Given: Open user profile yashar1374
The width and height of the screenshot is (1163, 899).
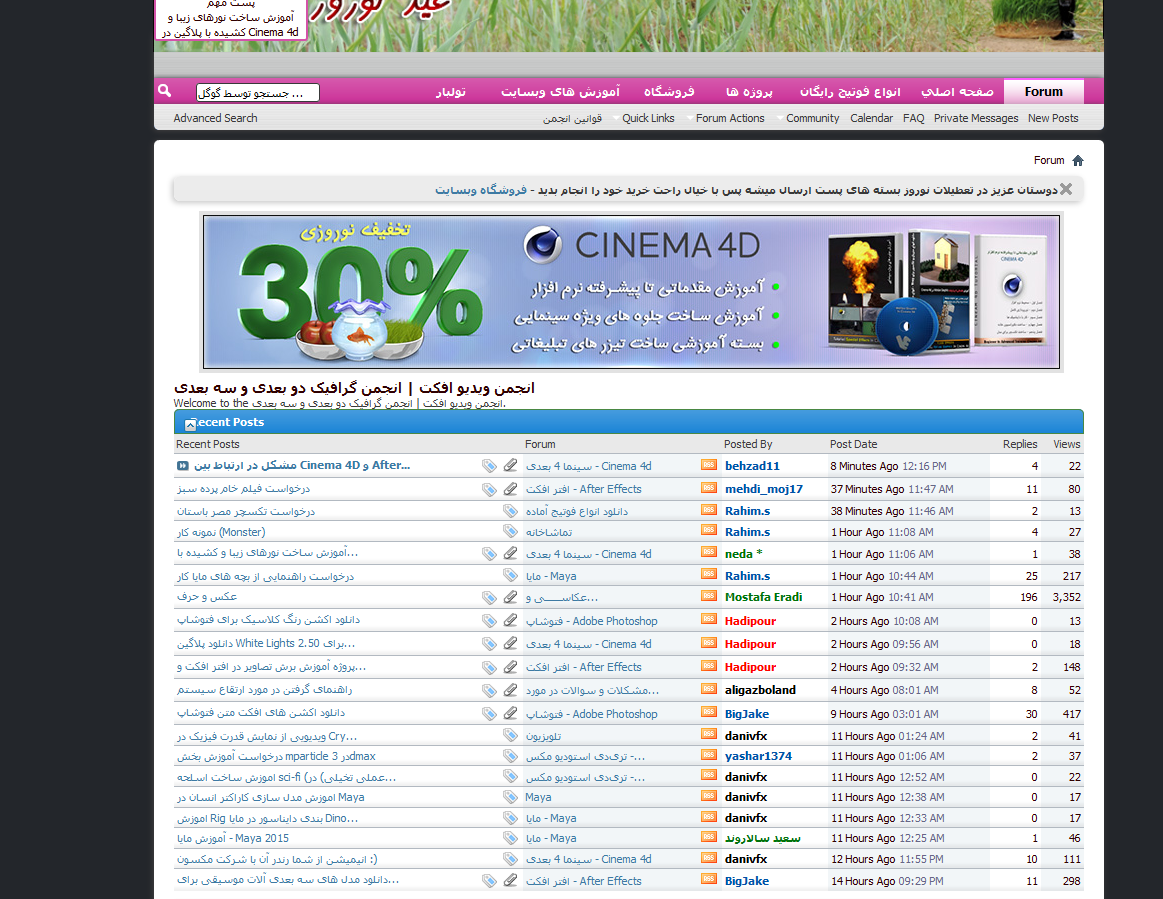Looking at the screenshot, I should [x=758, y=756].
